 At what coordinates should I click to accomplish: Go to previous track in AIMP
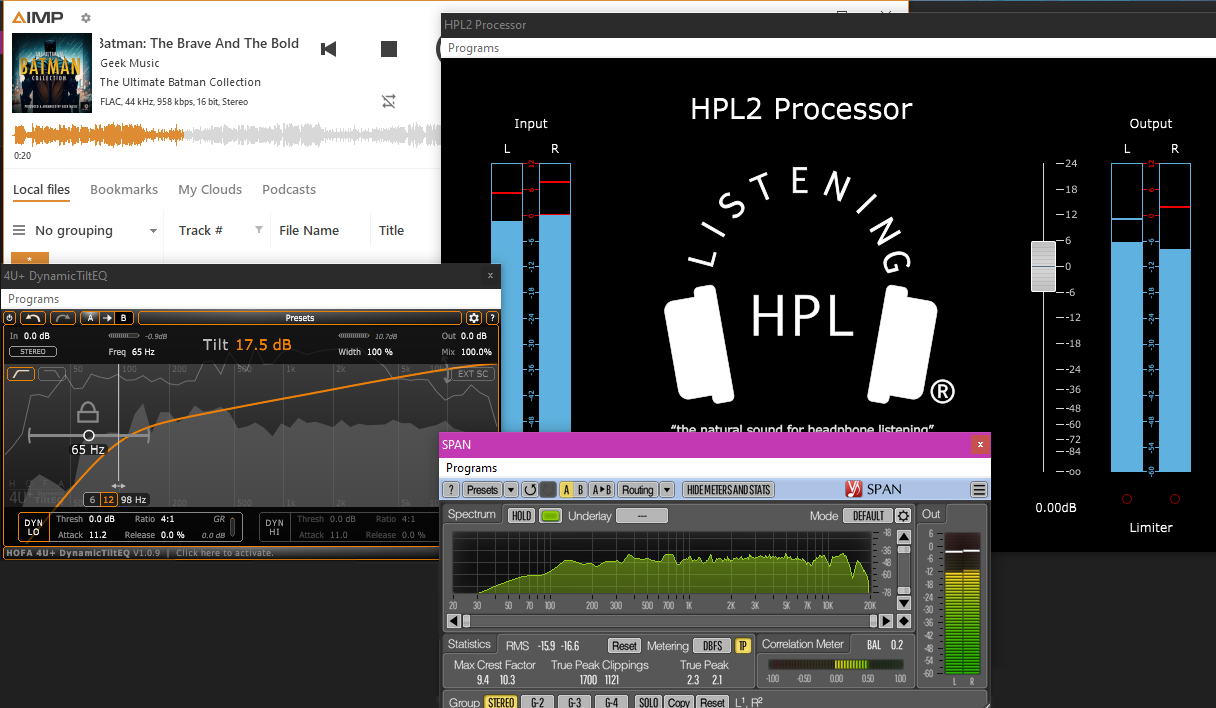pos(328,49)
